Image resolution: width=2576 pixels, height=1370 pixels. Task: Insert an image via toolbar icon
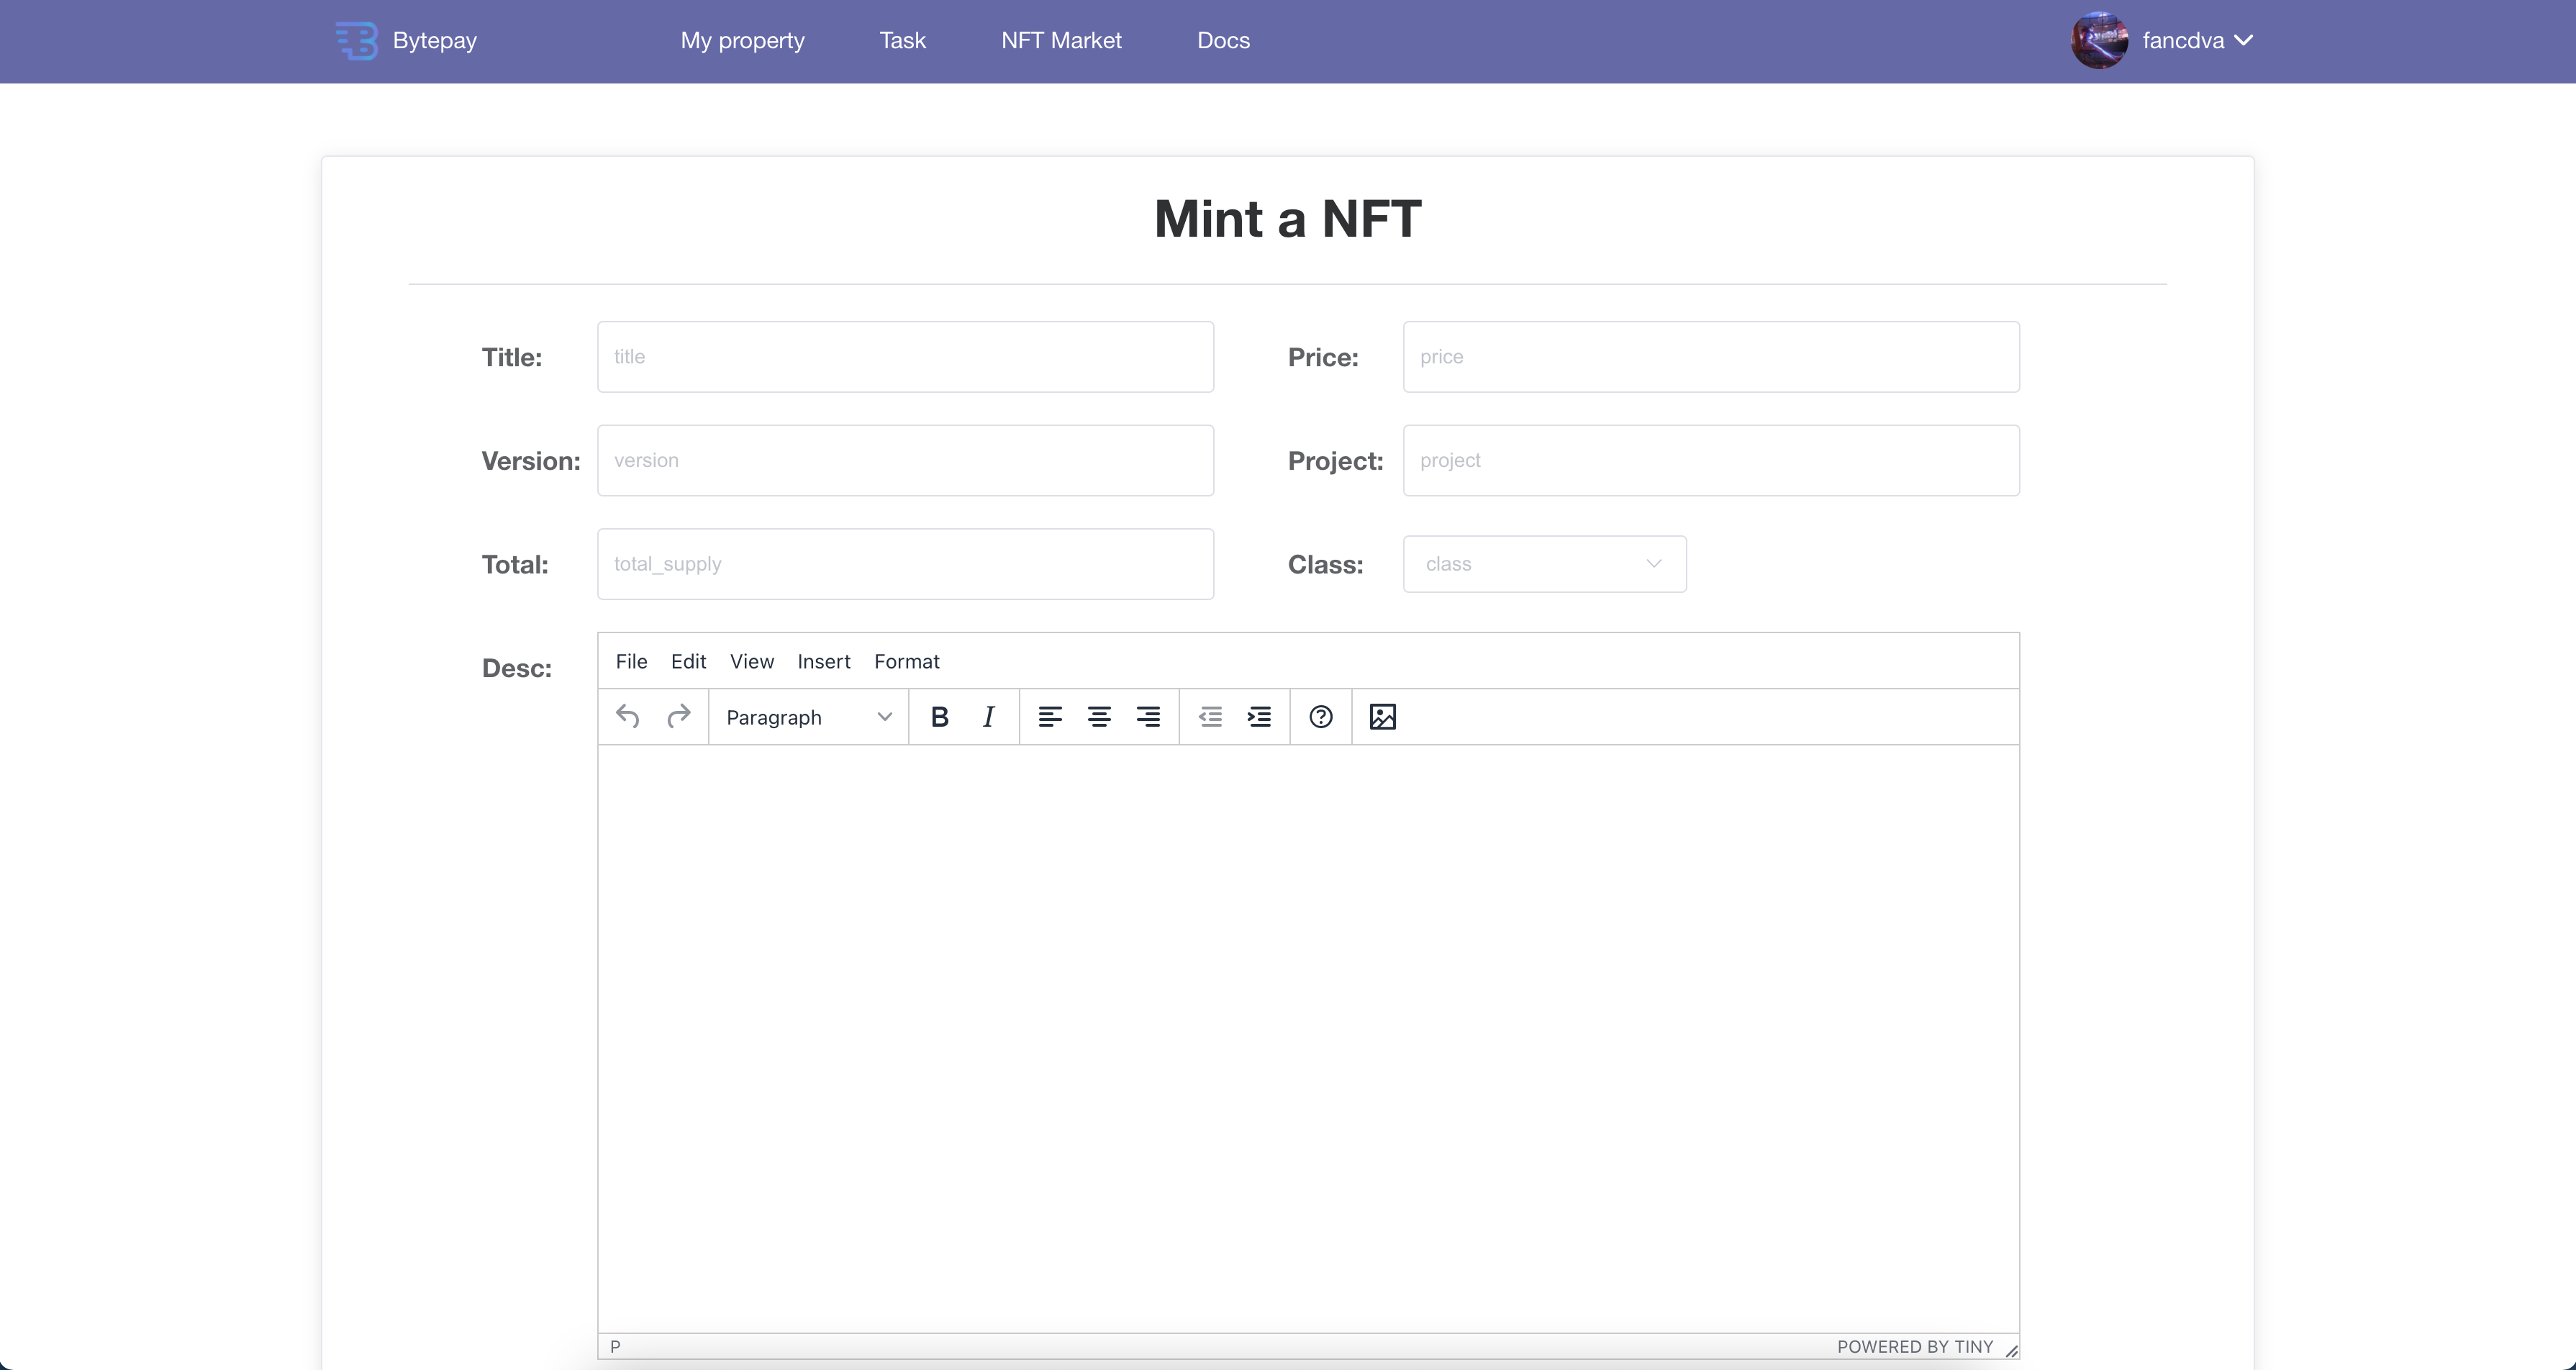click(x=1383, y=717)
